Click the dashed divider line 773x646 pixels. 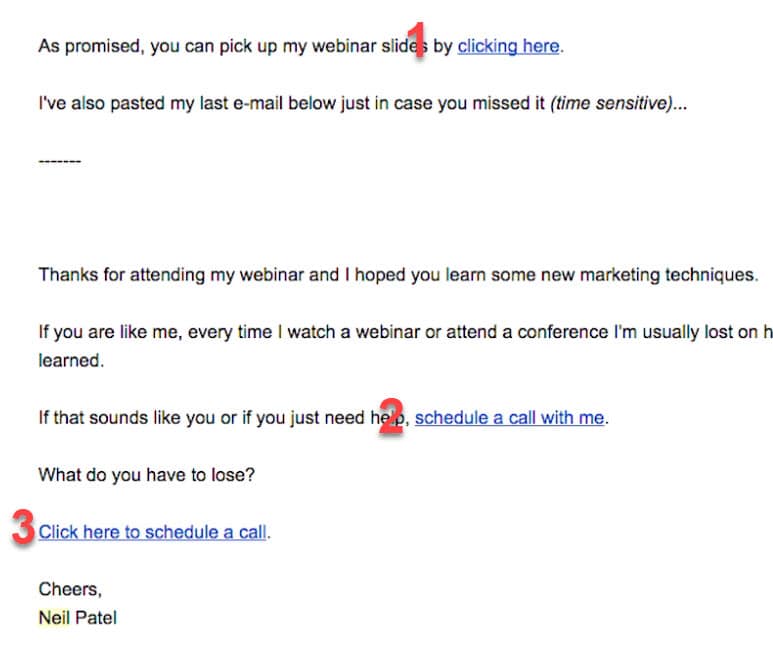point(59,161)
